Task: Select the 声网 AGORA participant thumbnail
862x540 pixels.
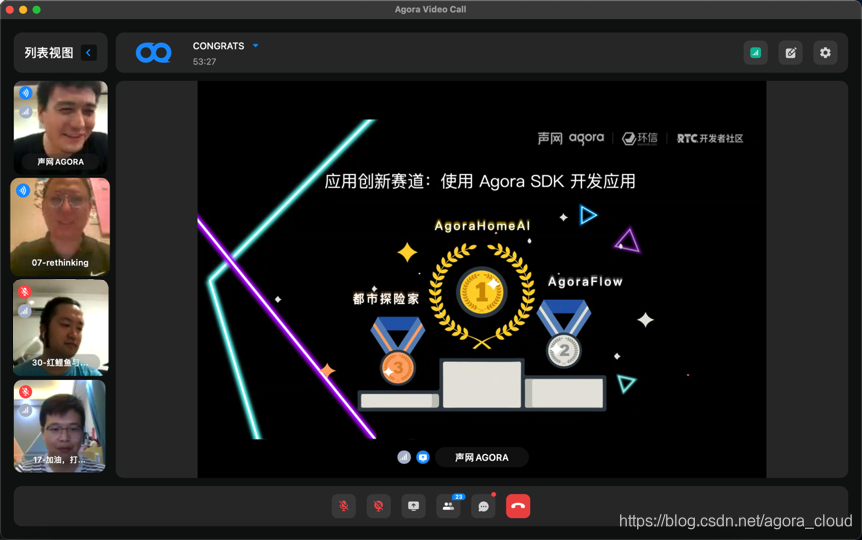Action: click(x=60, y=128)
